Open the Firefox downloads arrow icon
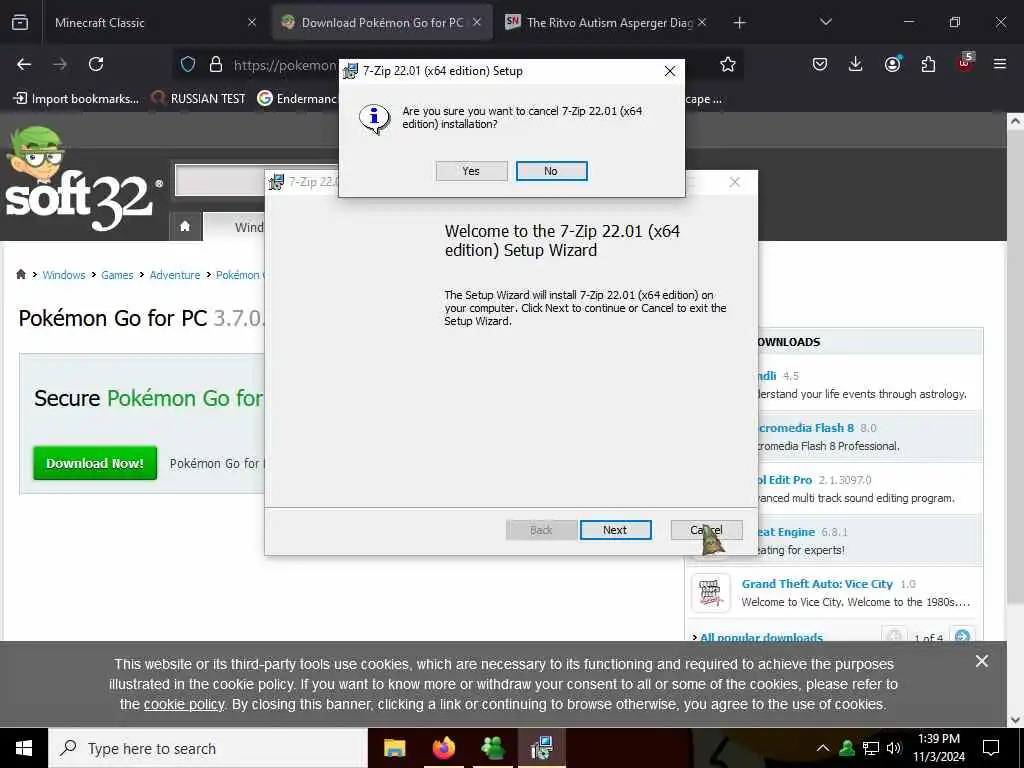Screen dimensions: 1024x768 (856, 64)
